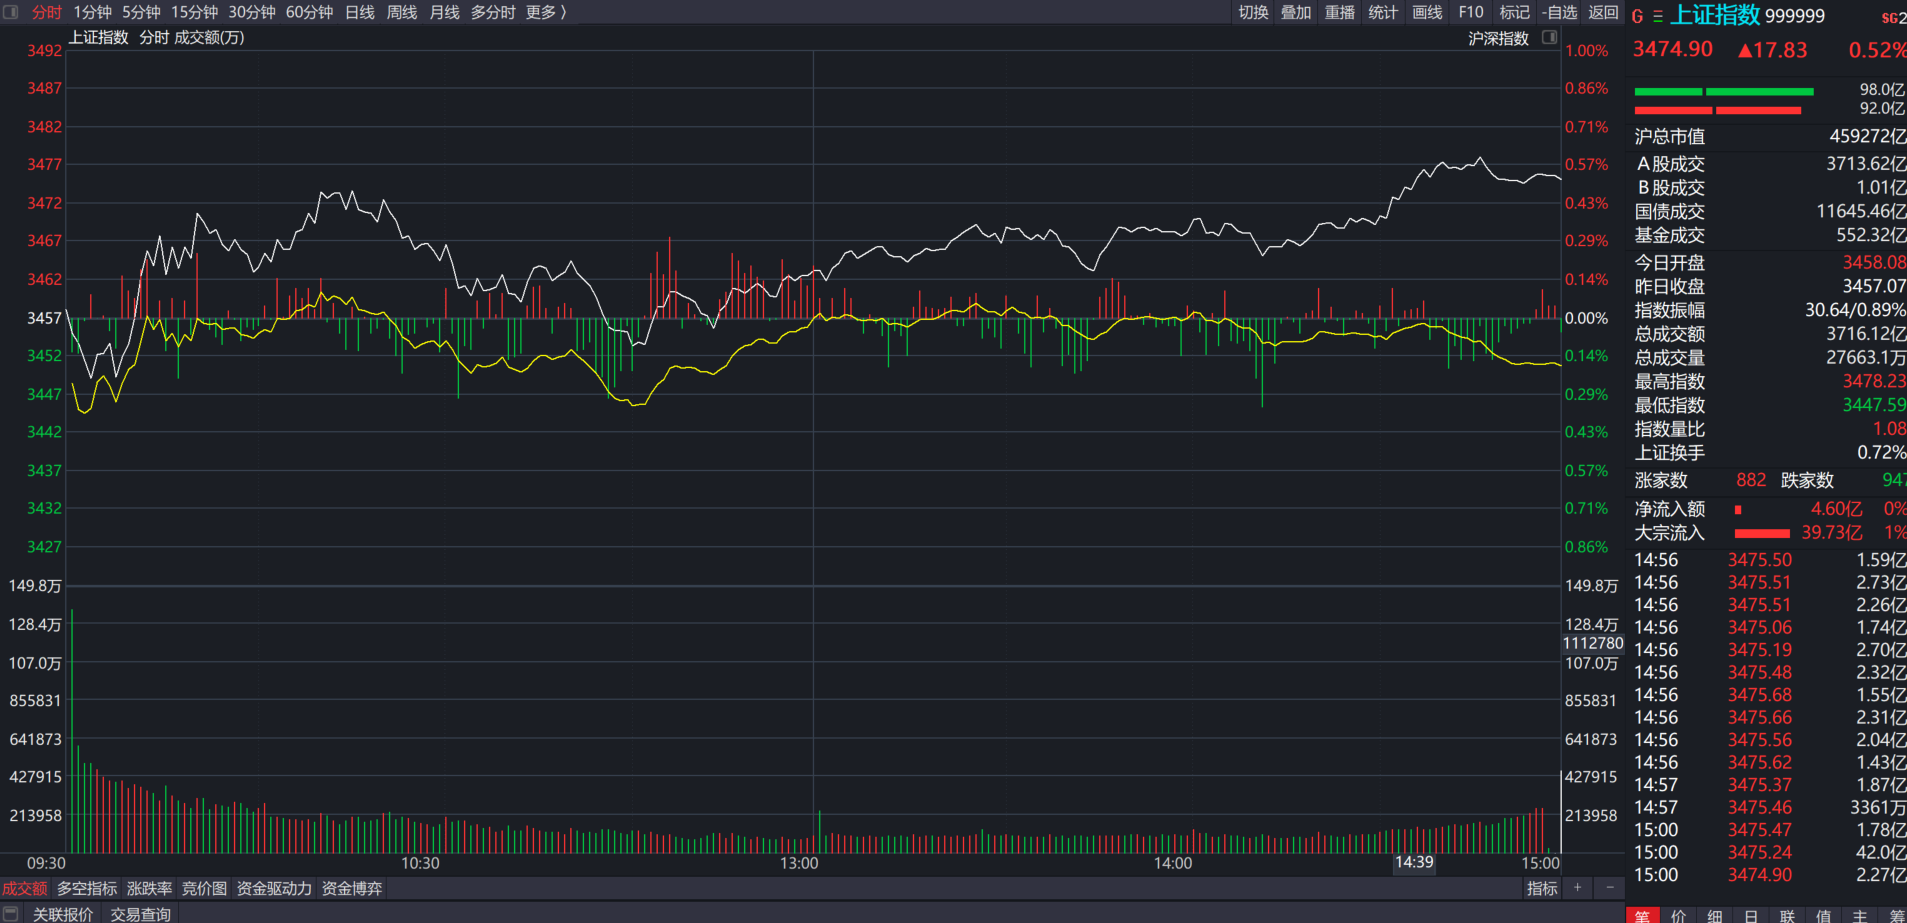This screenshot has width=1907, height=923.
Task: Select the 竞价图 indicator tab
Action: coord(205,888)
